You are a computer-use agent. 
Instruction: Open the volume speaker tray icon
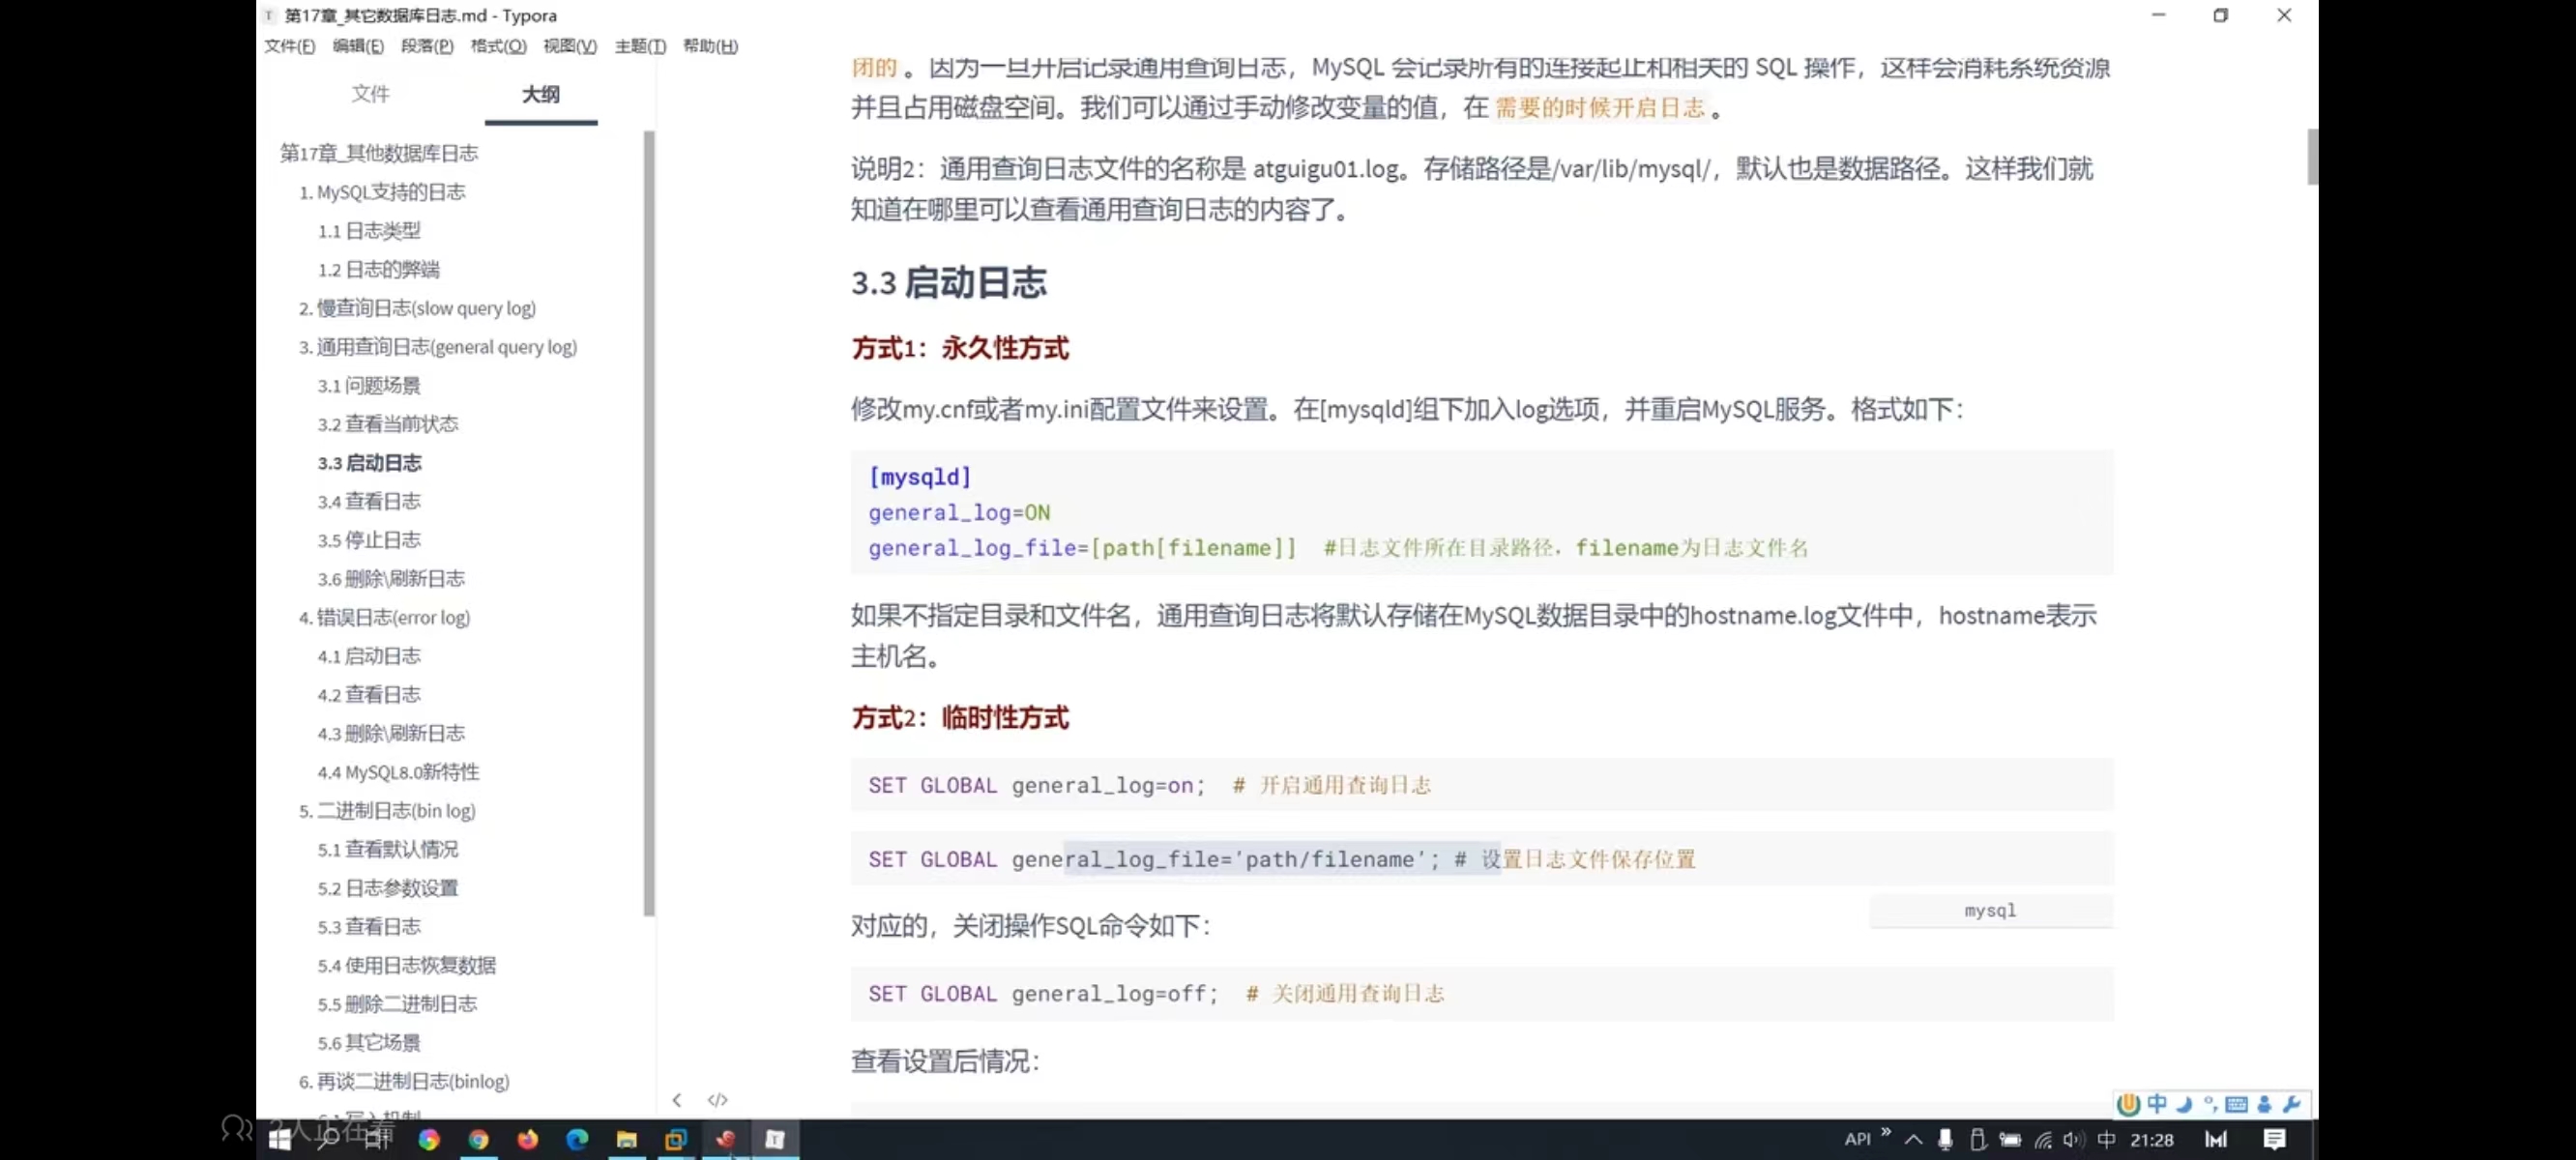(x=2074, y=1140)
